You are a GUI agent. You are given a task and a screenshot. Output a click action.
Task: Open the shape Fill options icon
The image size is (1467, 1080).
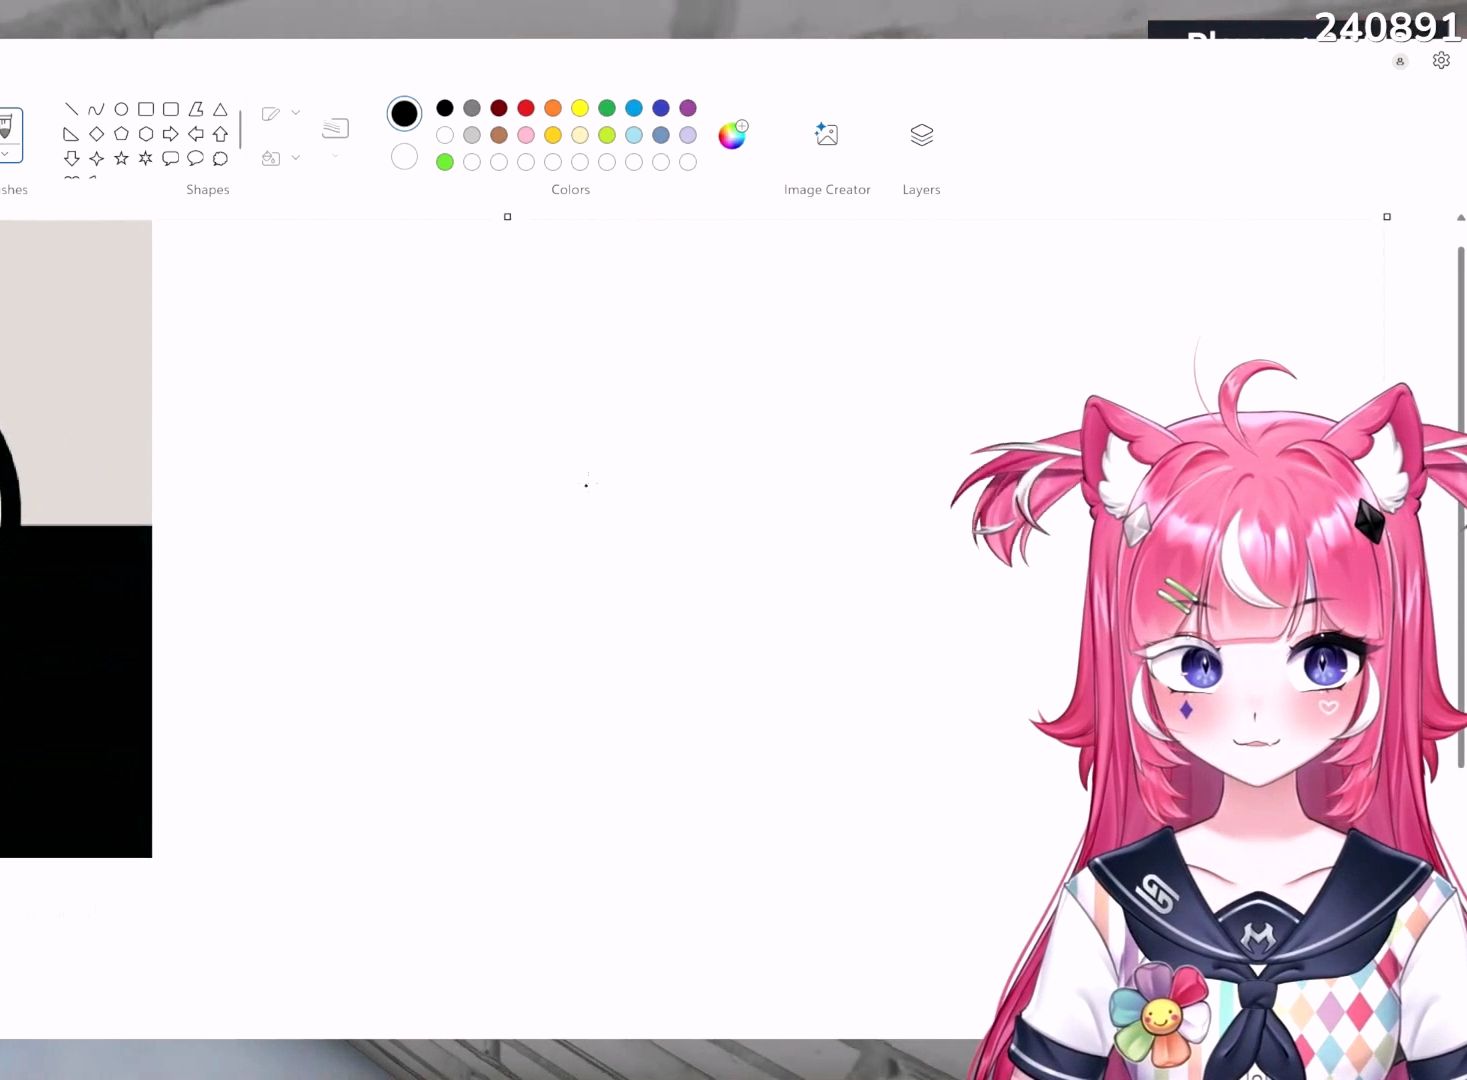(x=270, y=158)
